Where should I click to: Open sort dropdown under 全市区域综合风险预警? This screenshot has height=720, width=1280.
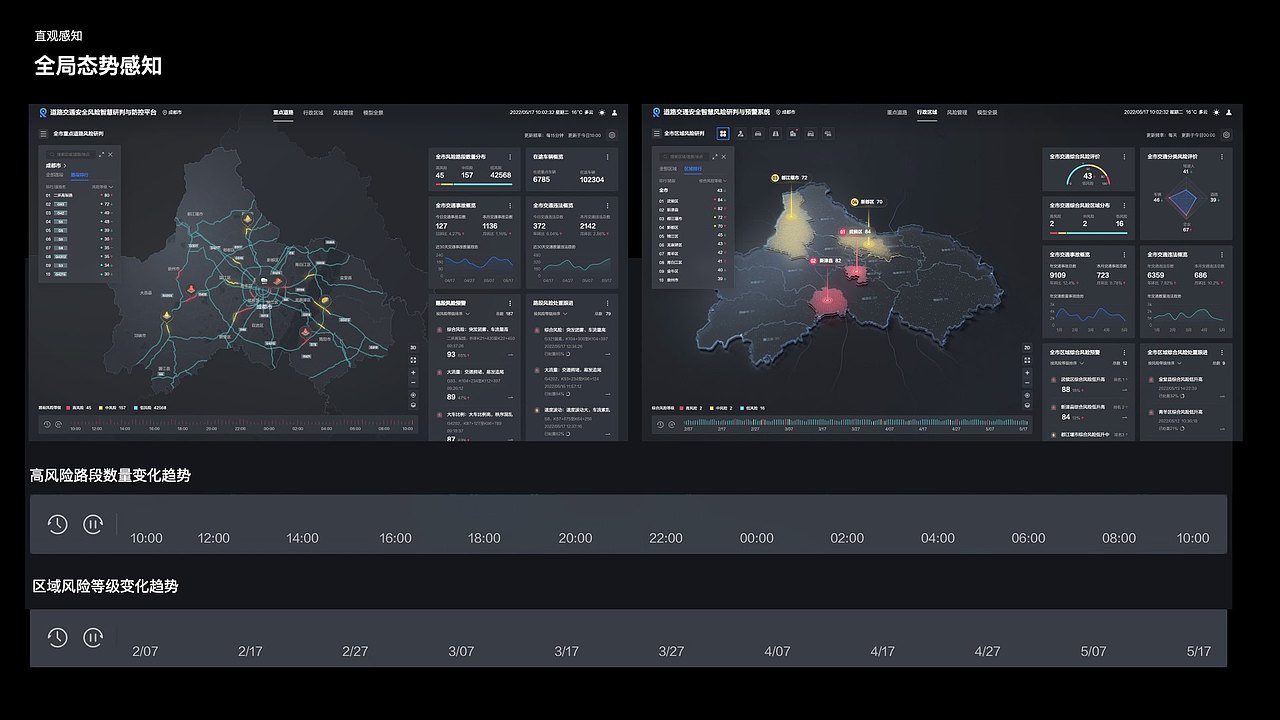(x=1067, y=363)
